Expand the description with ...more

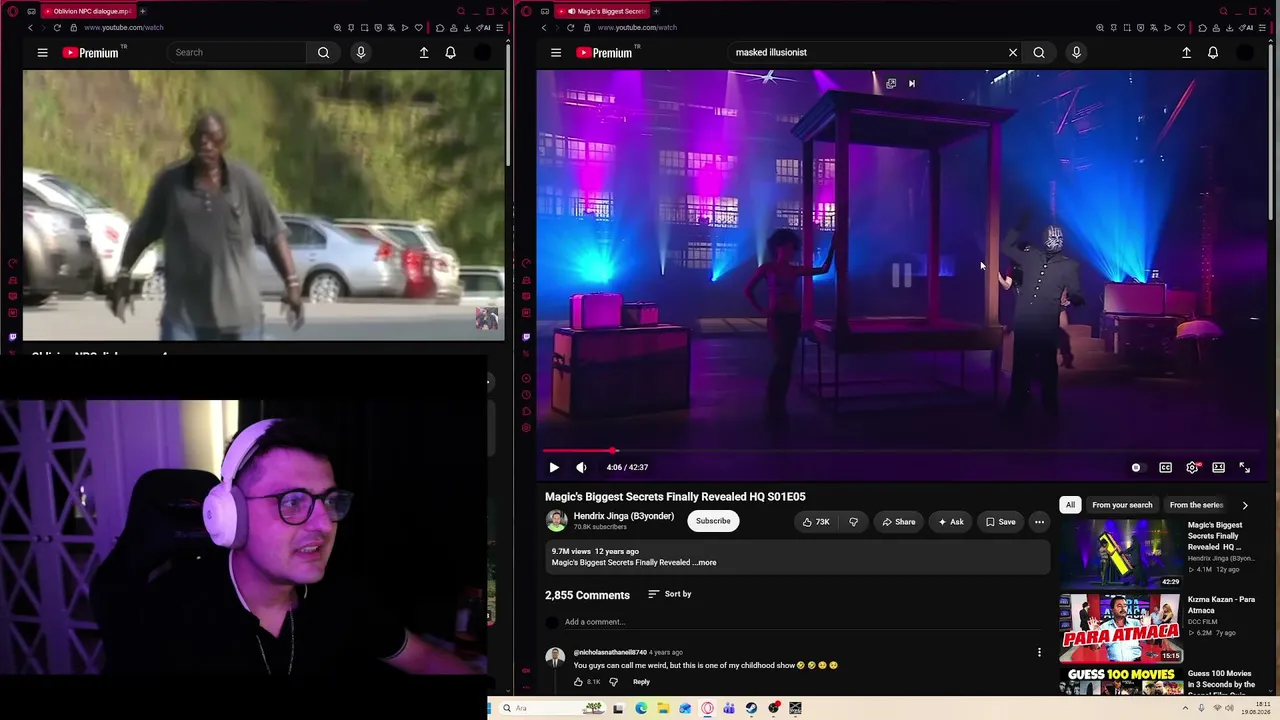[706, 563]
